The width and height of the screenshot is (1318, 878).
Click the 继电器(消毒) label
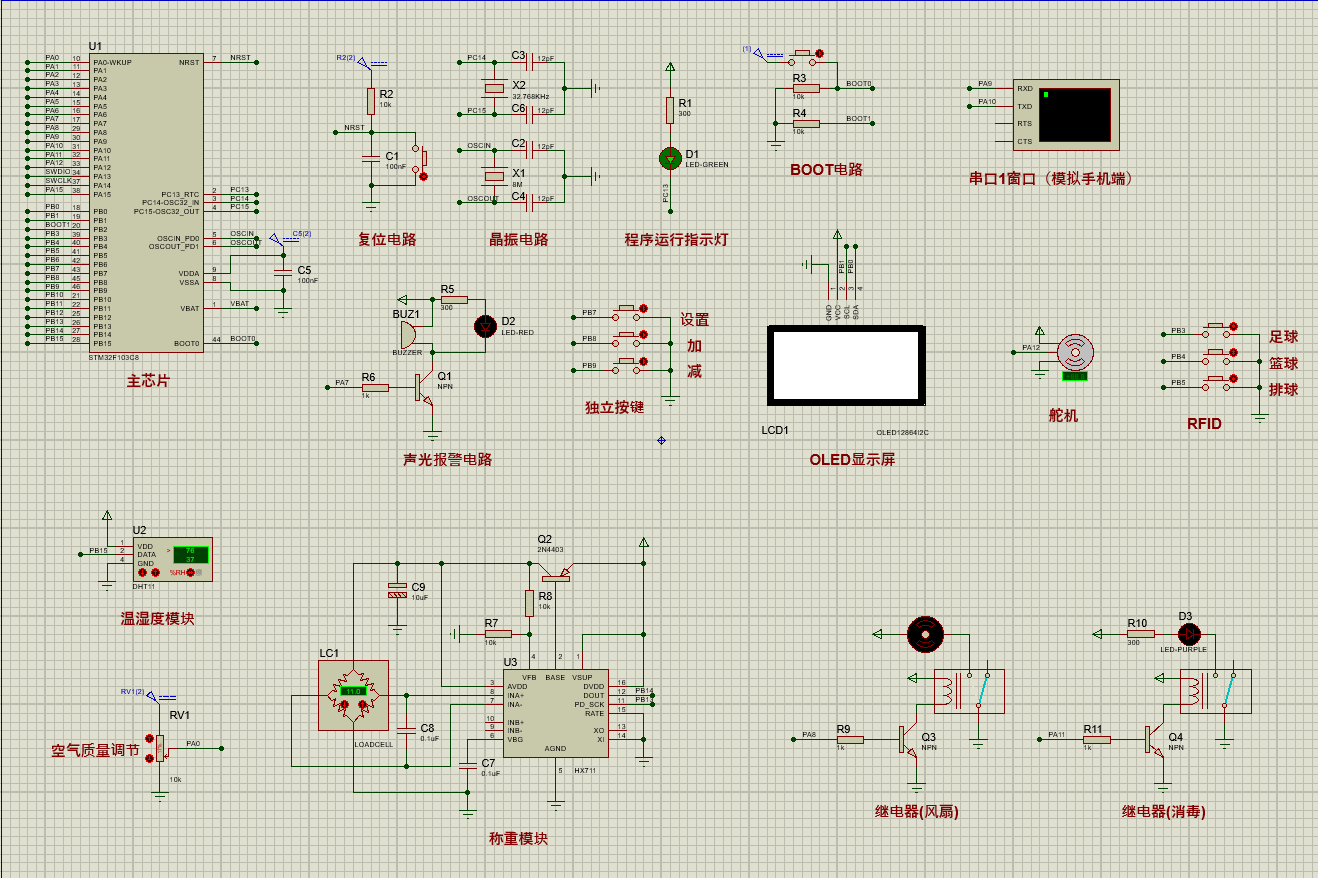coord(1163,812)
